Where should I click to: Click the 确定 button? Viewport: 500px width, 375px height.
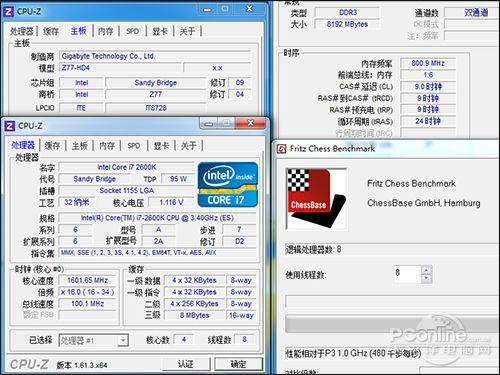pyautogui.click(x=238, y=364)
